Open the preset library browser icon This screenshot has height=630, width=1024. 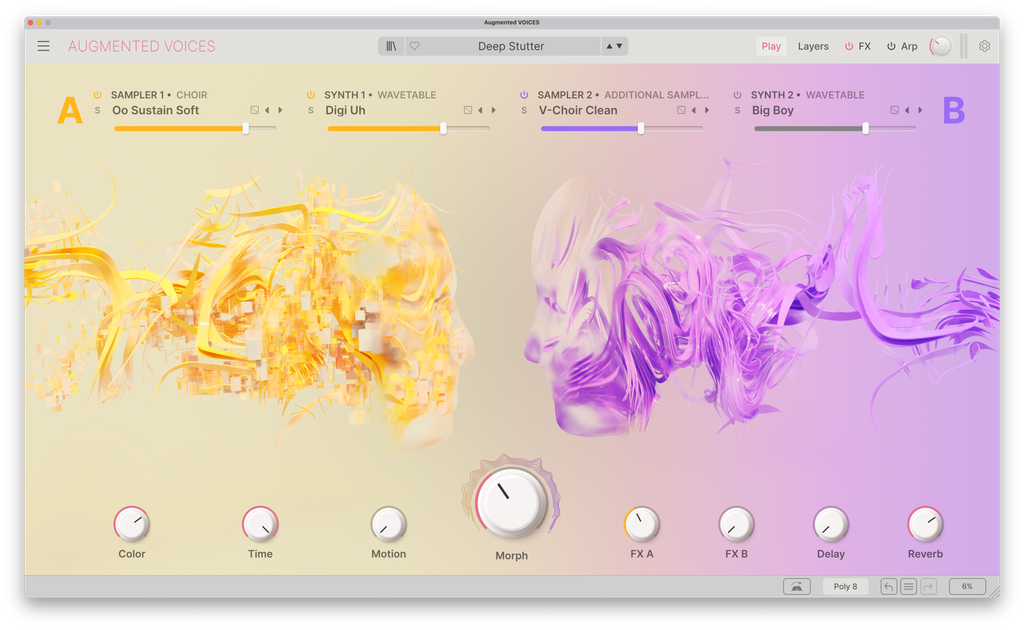tap(391, 46)
